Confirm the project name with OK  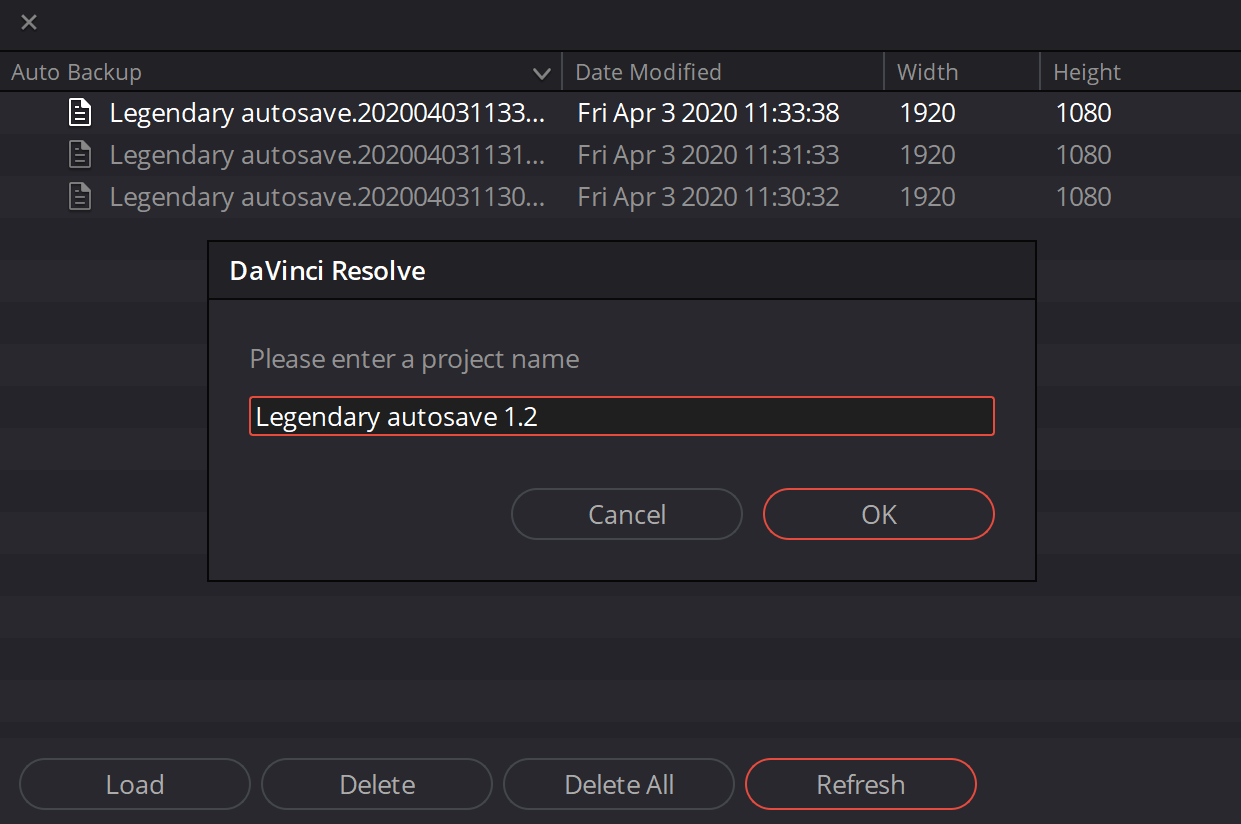879,514
